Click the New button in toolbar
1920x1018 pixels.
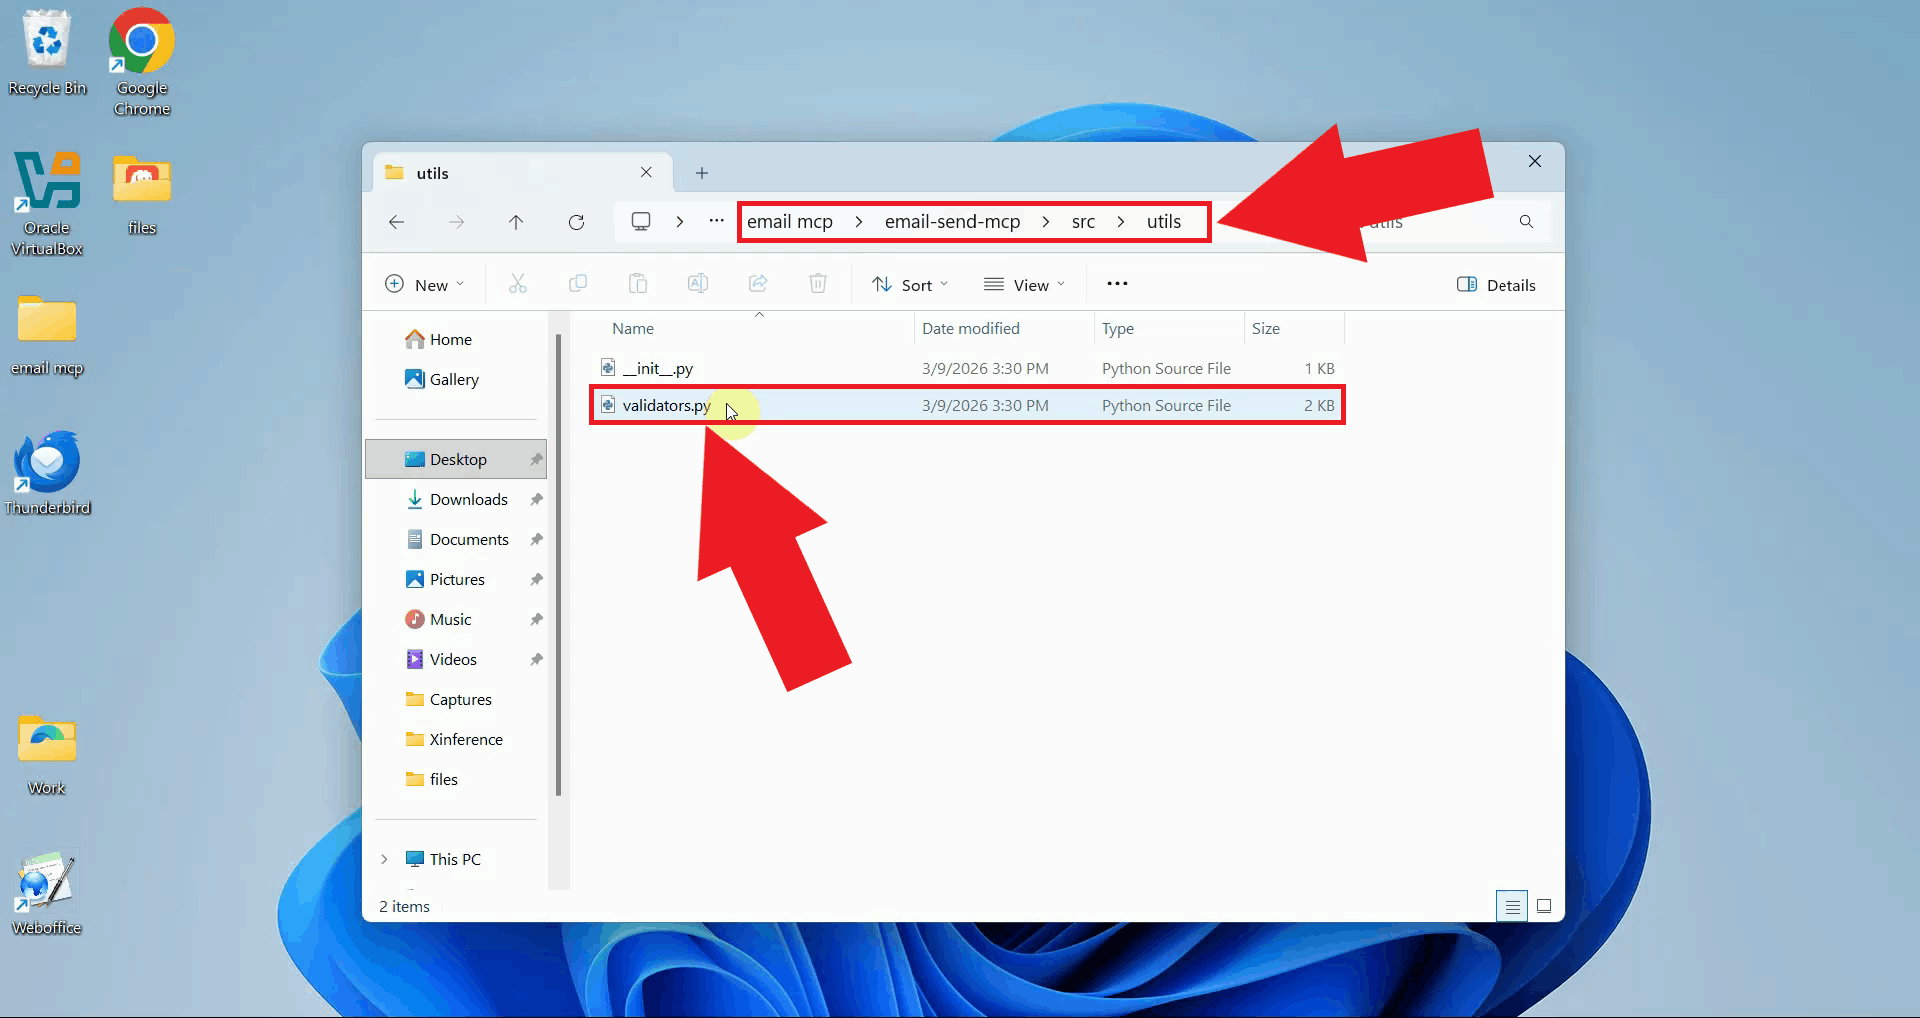click(x=425, y=285)
